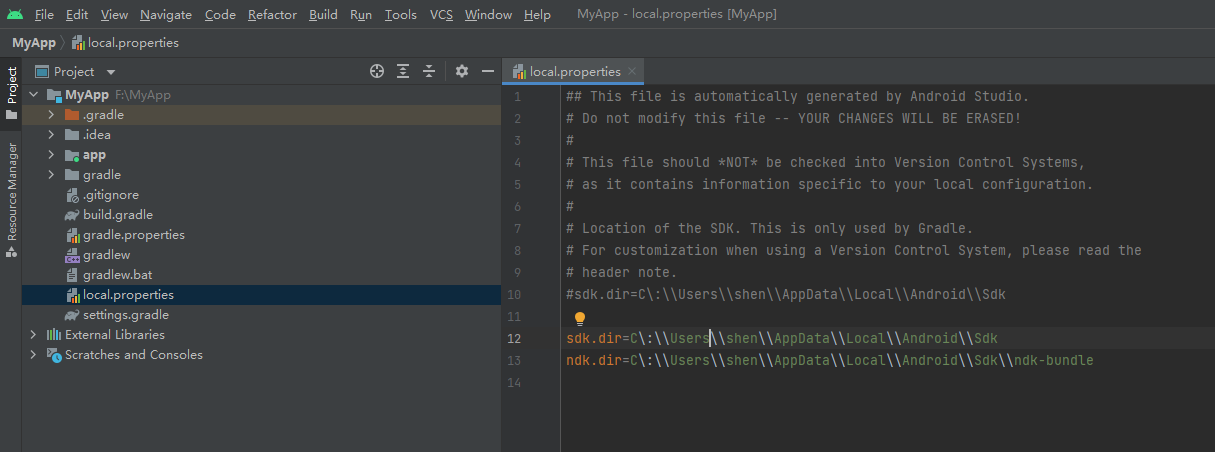The image size is (1215, 452).
Task: Place cursor on sdk.dir line 12
Action: tap(782, 338)
